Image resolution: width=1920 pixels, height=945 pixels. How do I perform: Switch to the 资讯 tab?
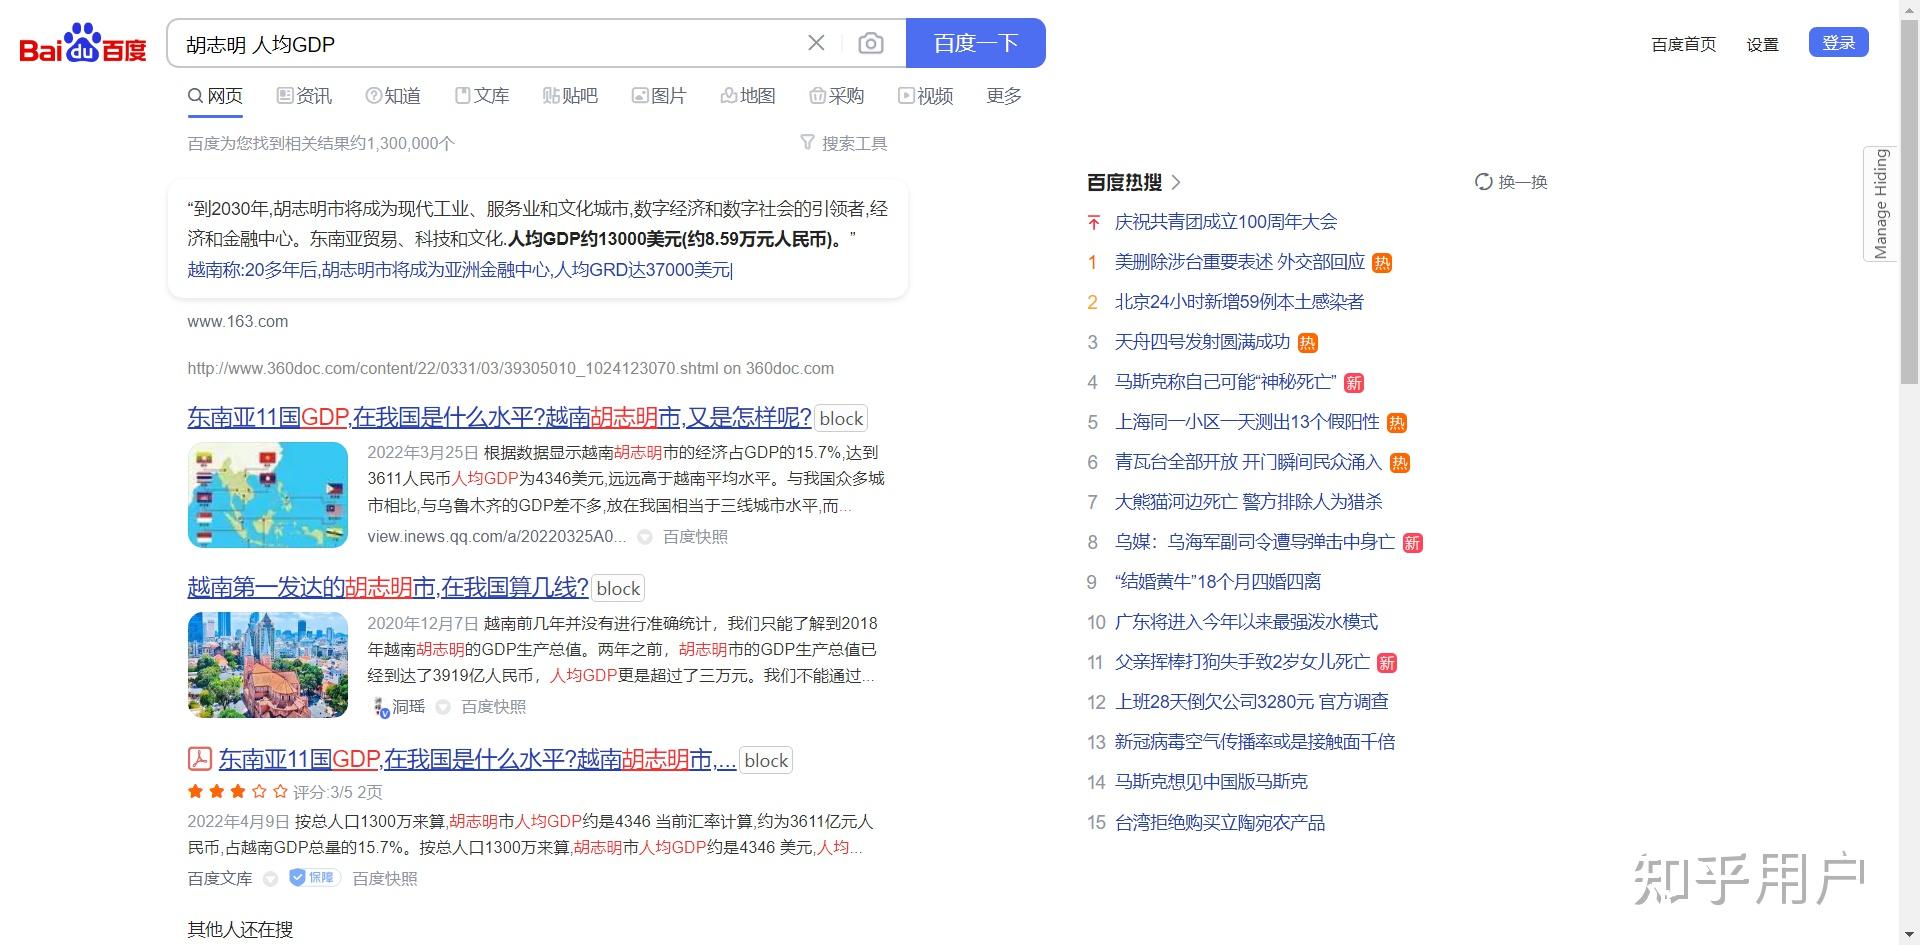[304, 96]
